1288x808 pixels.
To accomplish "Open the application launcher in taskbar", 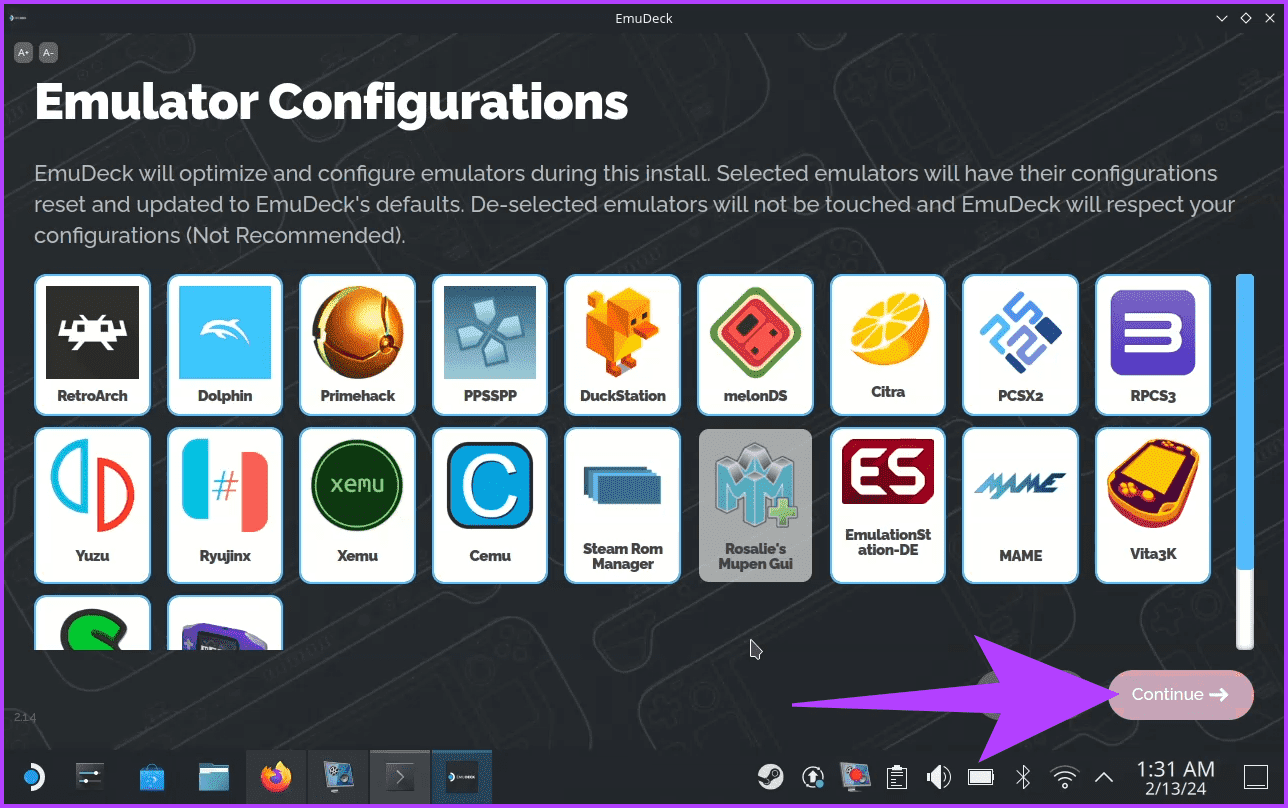I will click(x=32, y=776).
